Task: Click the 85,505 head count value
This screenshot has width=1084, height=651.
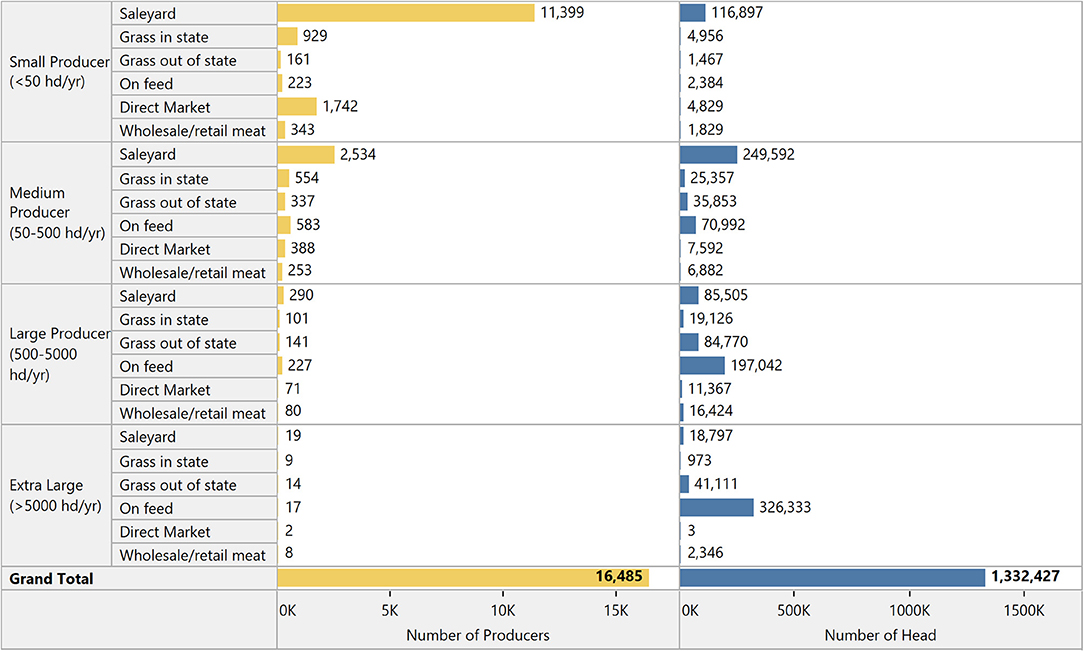Action: [x=726, y=295]
